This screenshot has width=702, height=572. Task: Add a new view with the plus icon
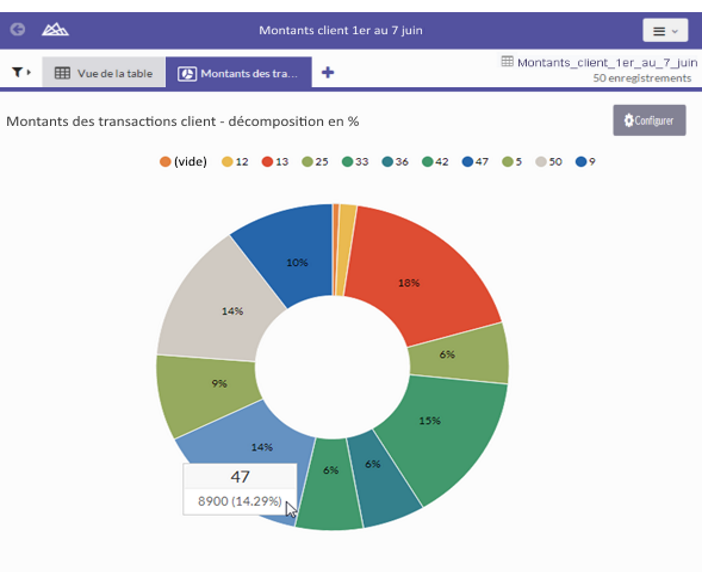click(327, 73)
